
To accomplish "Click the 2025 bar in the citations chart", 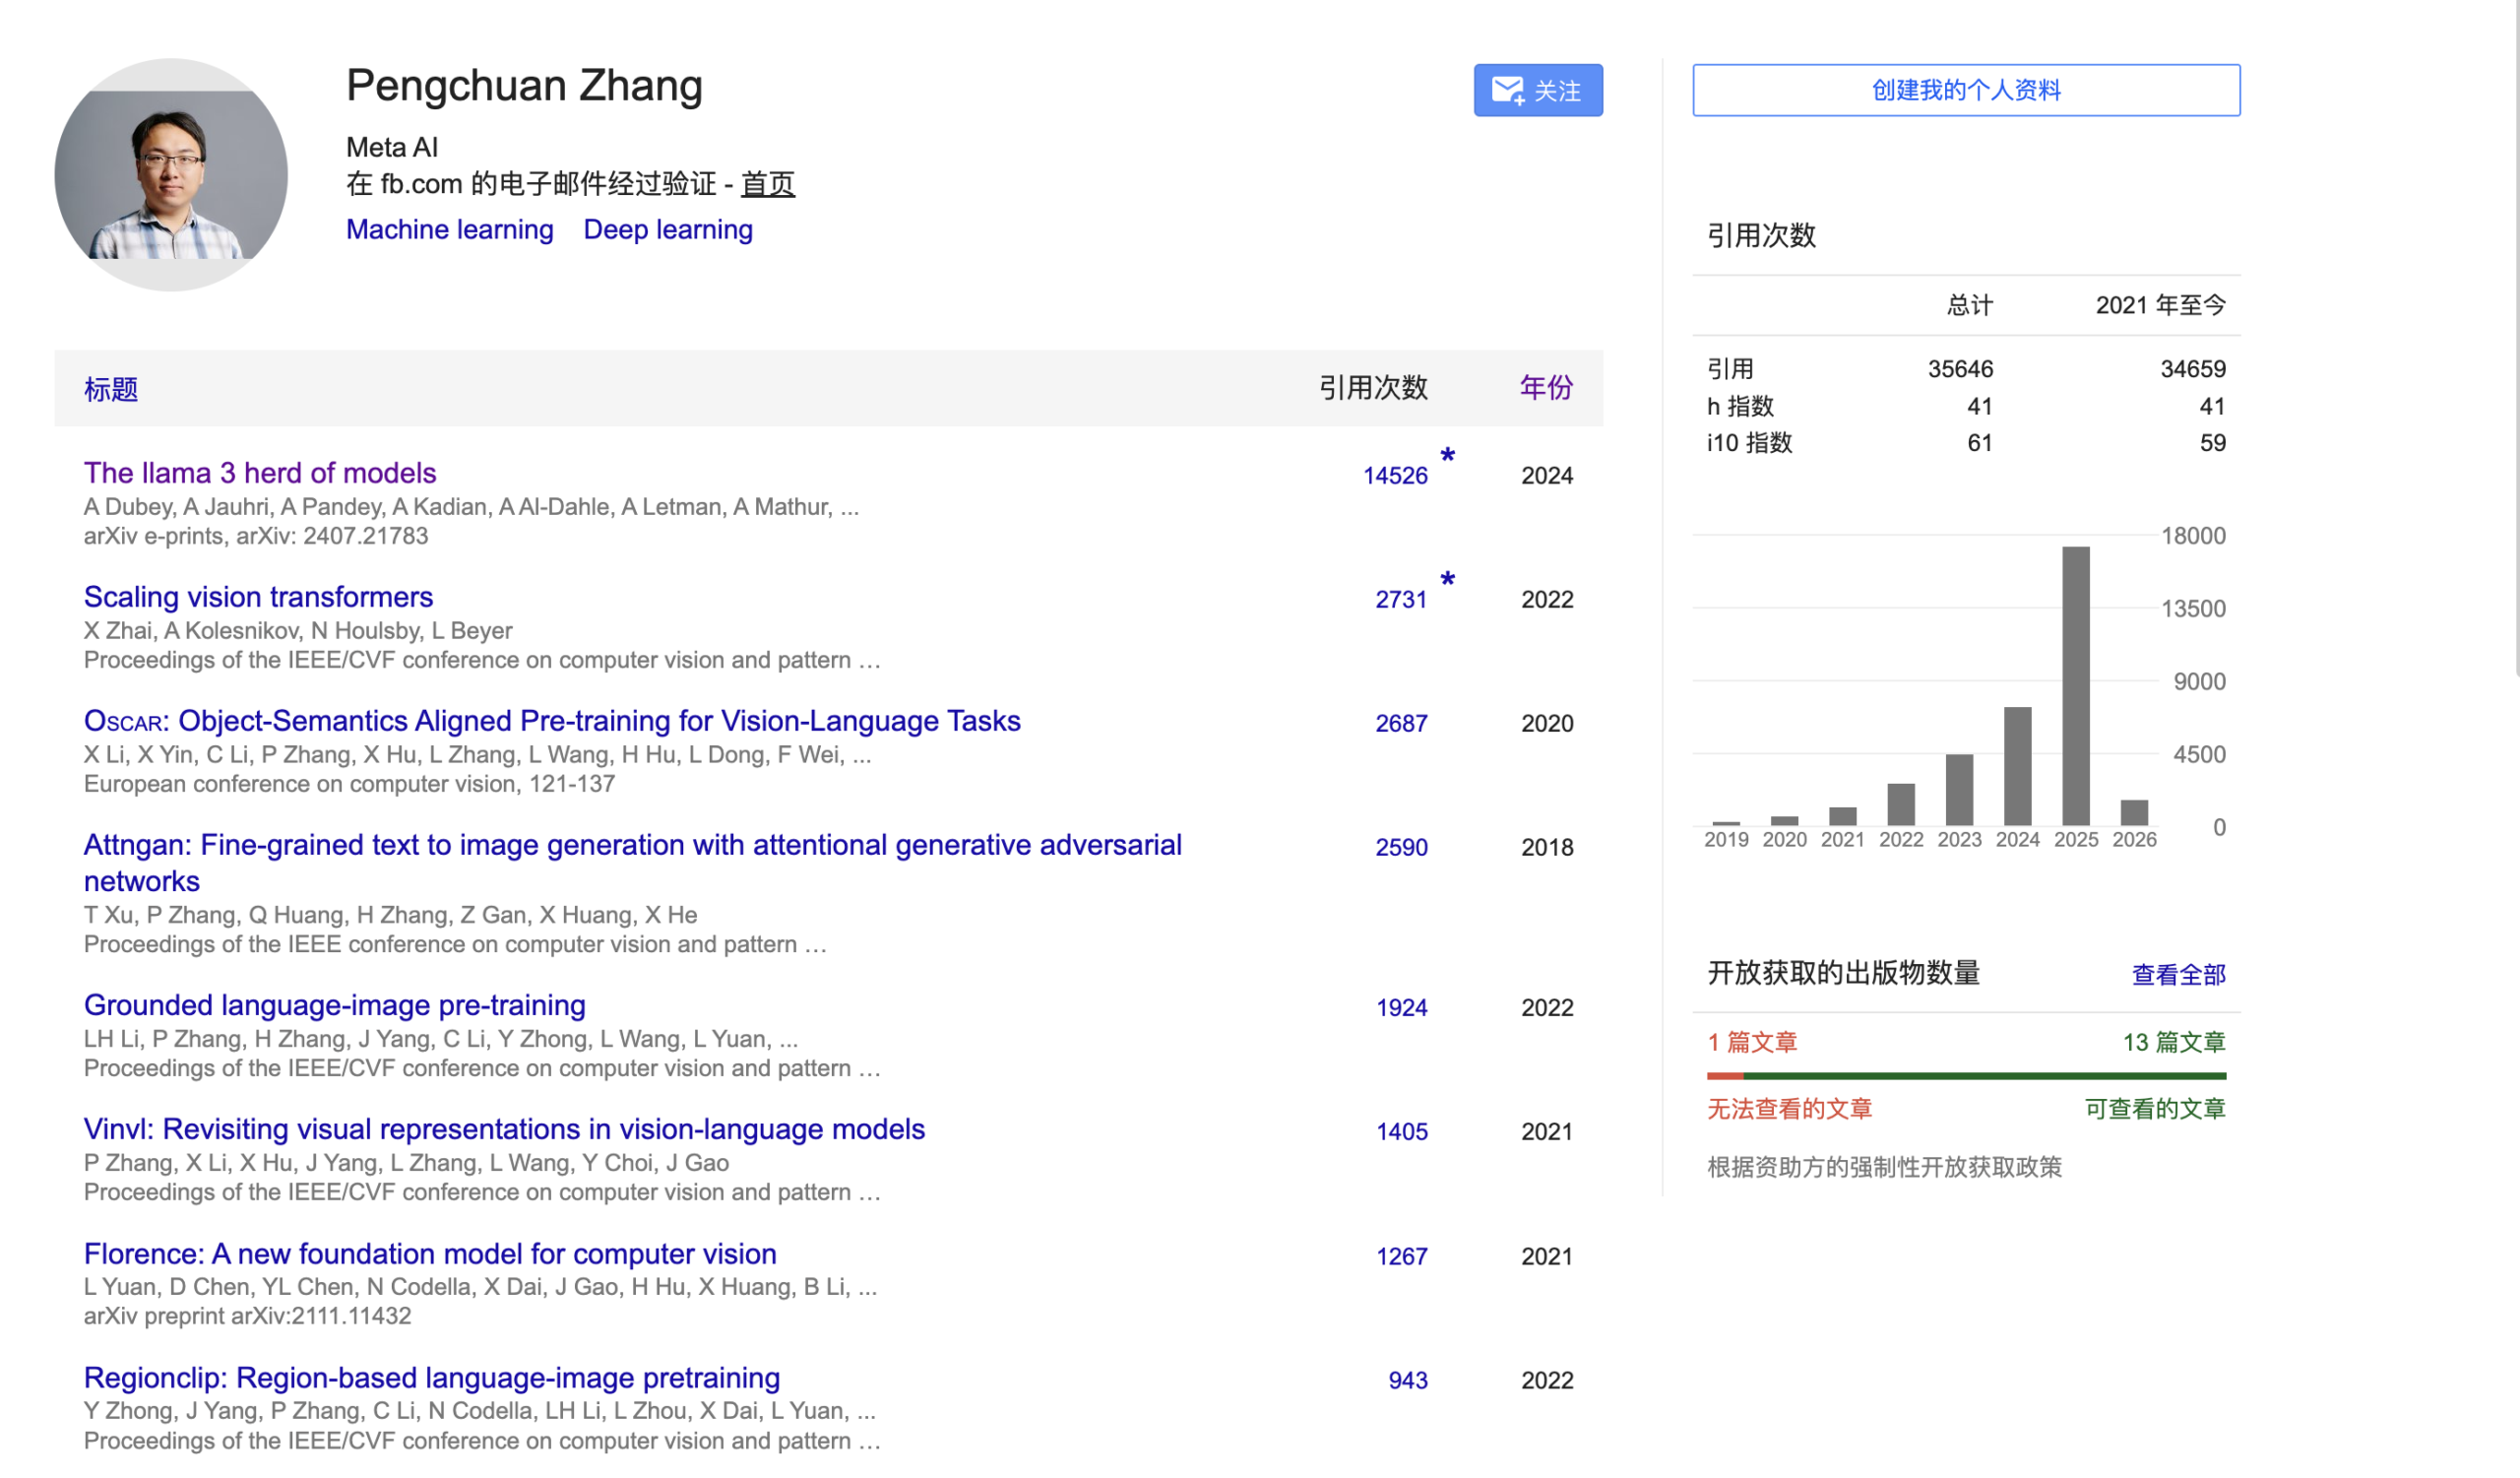I will click(x=2075, y=686).
